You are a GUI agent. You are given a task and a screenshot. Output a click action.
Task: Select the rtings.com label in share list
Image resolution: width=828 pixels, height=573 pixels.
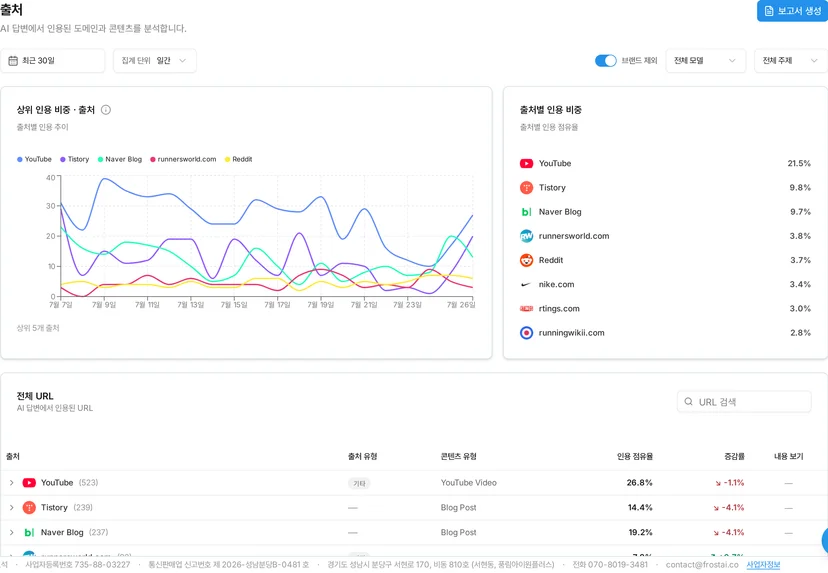click(559, 308)
